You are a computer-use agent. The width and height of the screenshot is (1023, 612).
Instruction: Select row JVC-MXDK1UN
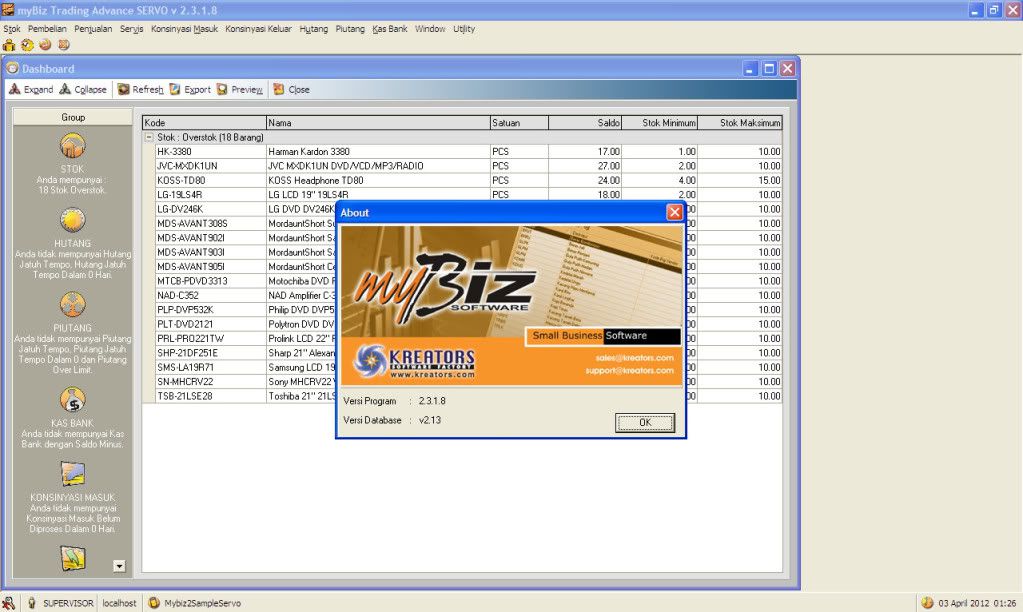click(x=468, y=166)
